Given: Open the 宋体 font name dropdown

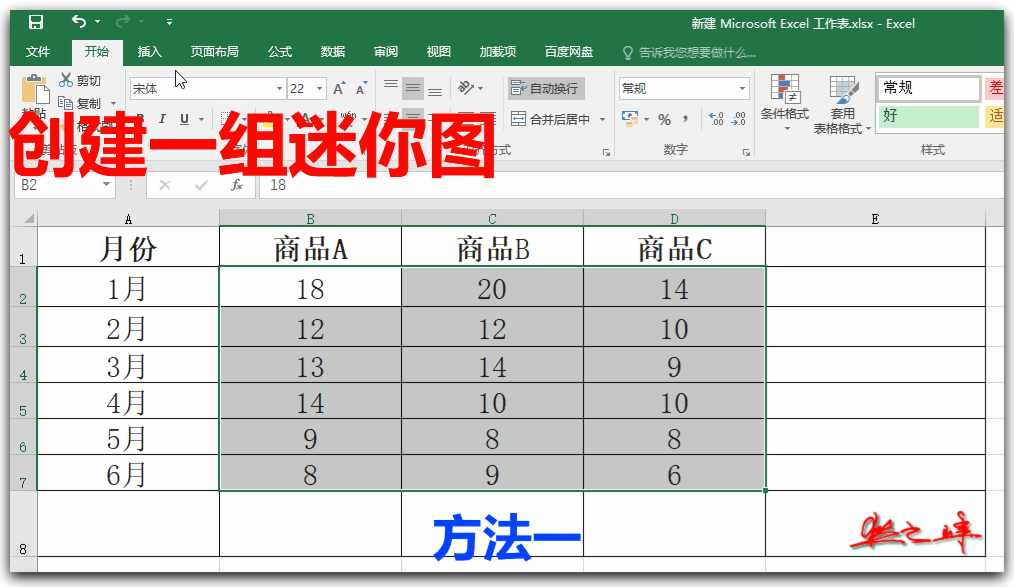Looking at the screenshot, I should click(279, 89).
